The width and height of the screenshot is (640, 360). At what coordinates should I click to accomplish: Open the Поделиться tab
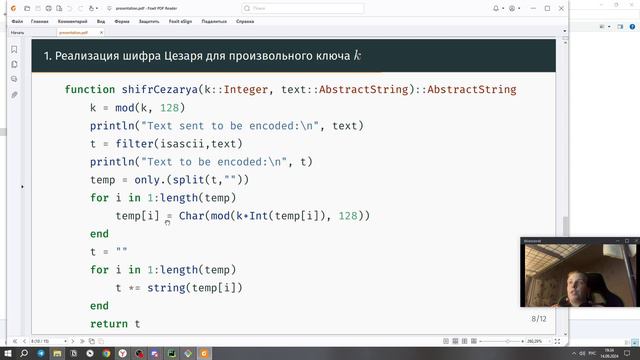[214, 21]
